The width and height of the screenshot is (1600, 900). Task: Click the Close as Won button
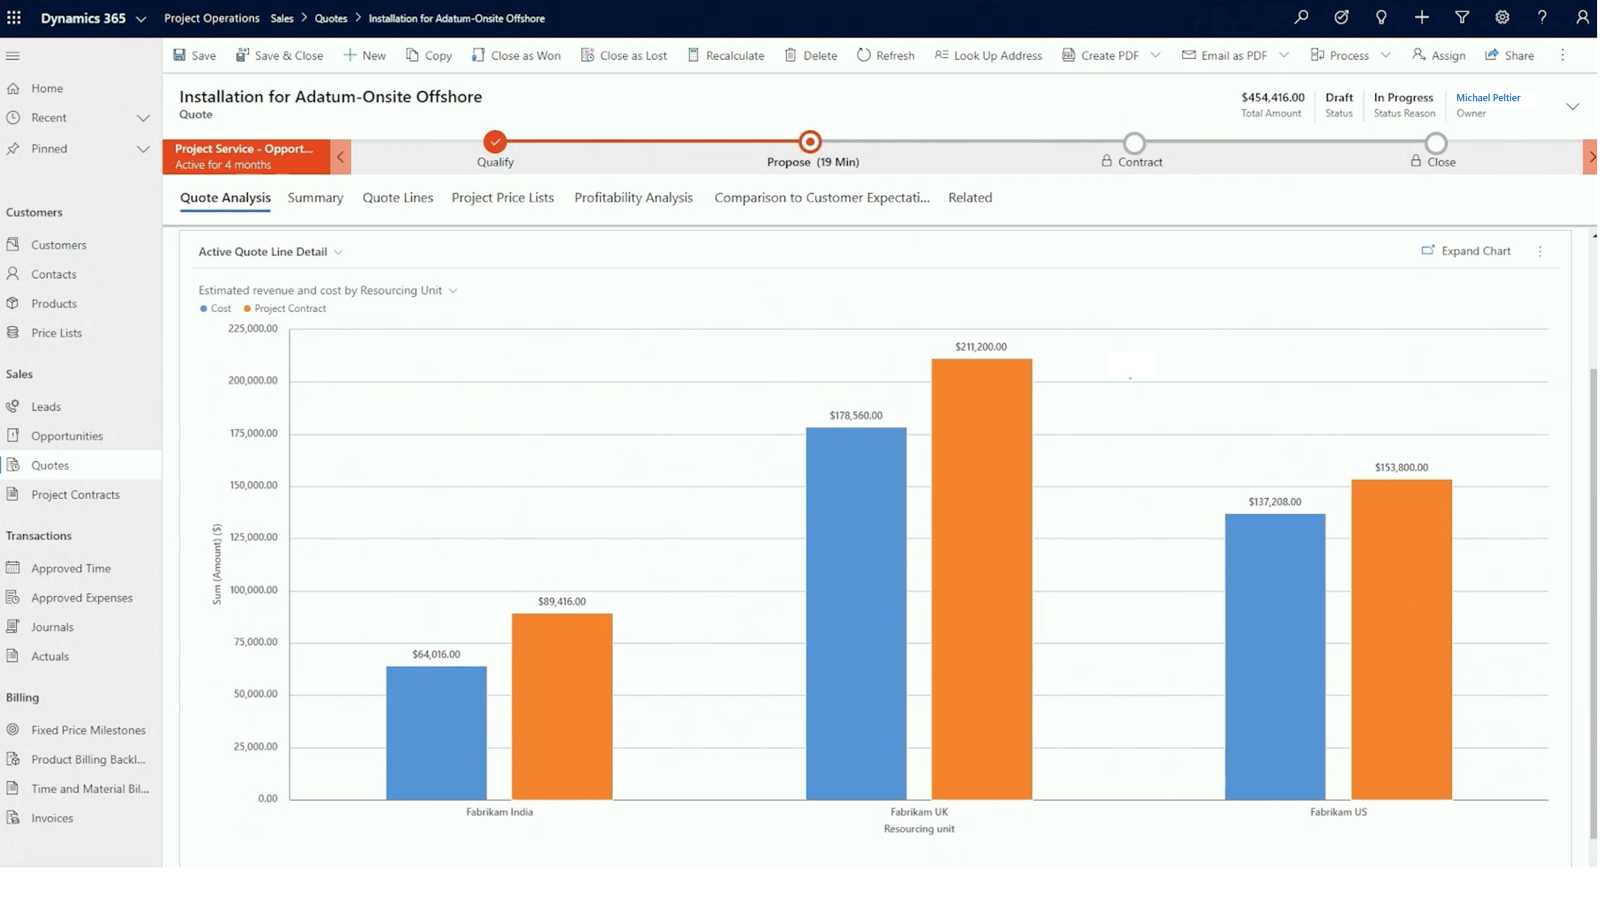point(516,55)
